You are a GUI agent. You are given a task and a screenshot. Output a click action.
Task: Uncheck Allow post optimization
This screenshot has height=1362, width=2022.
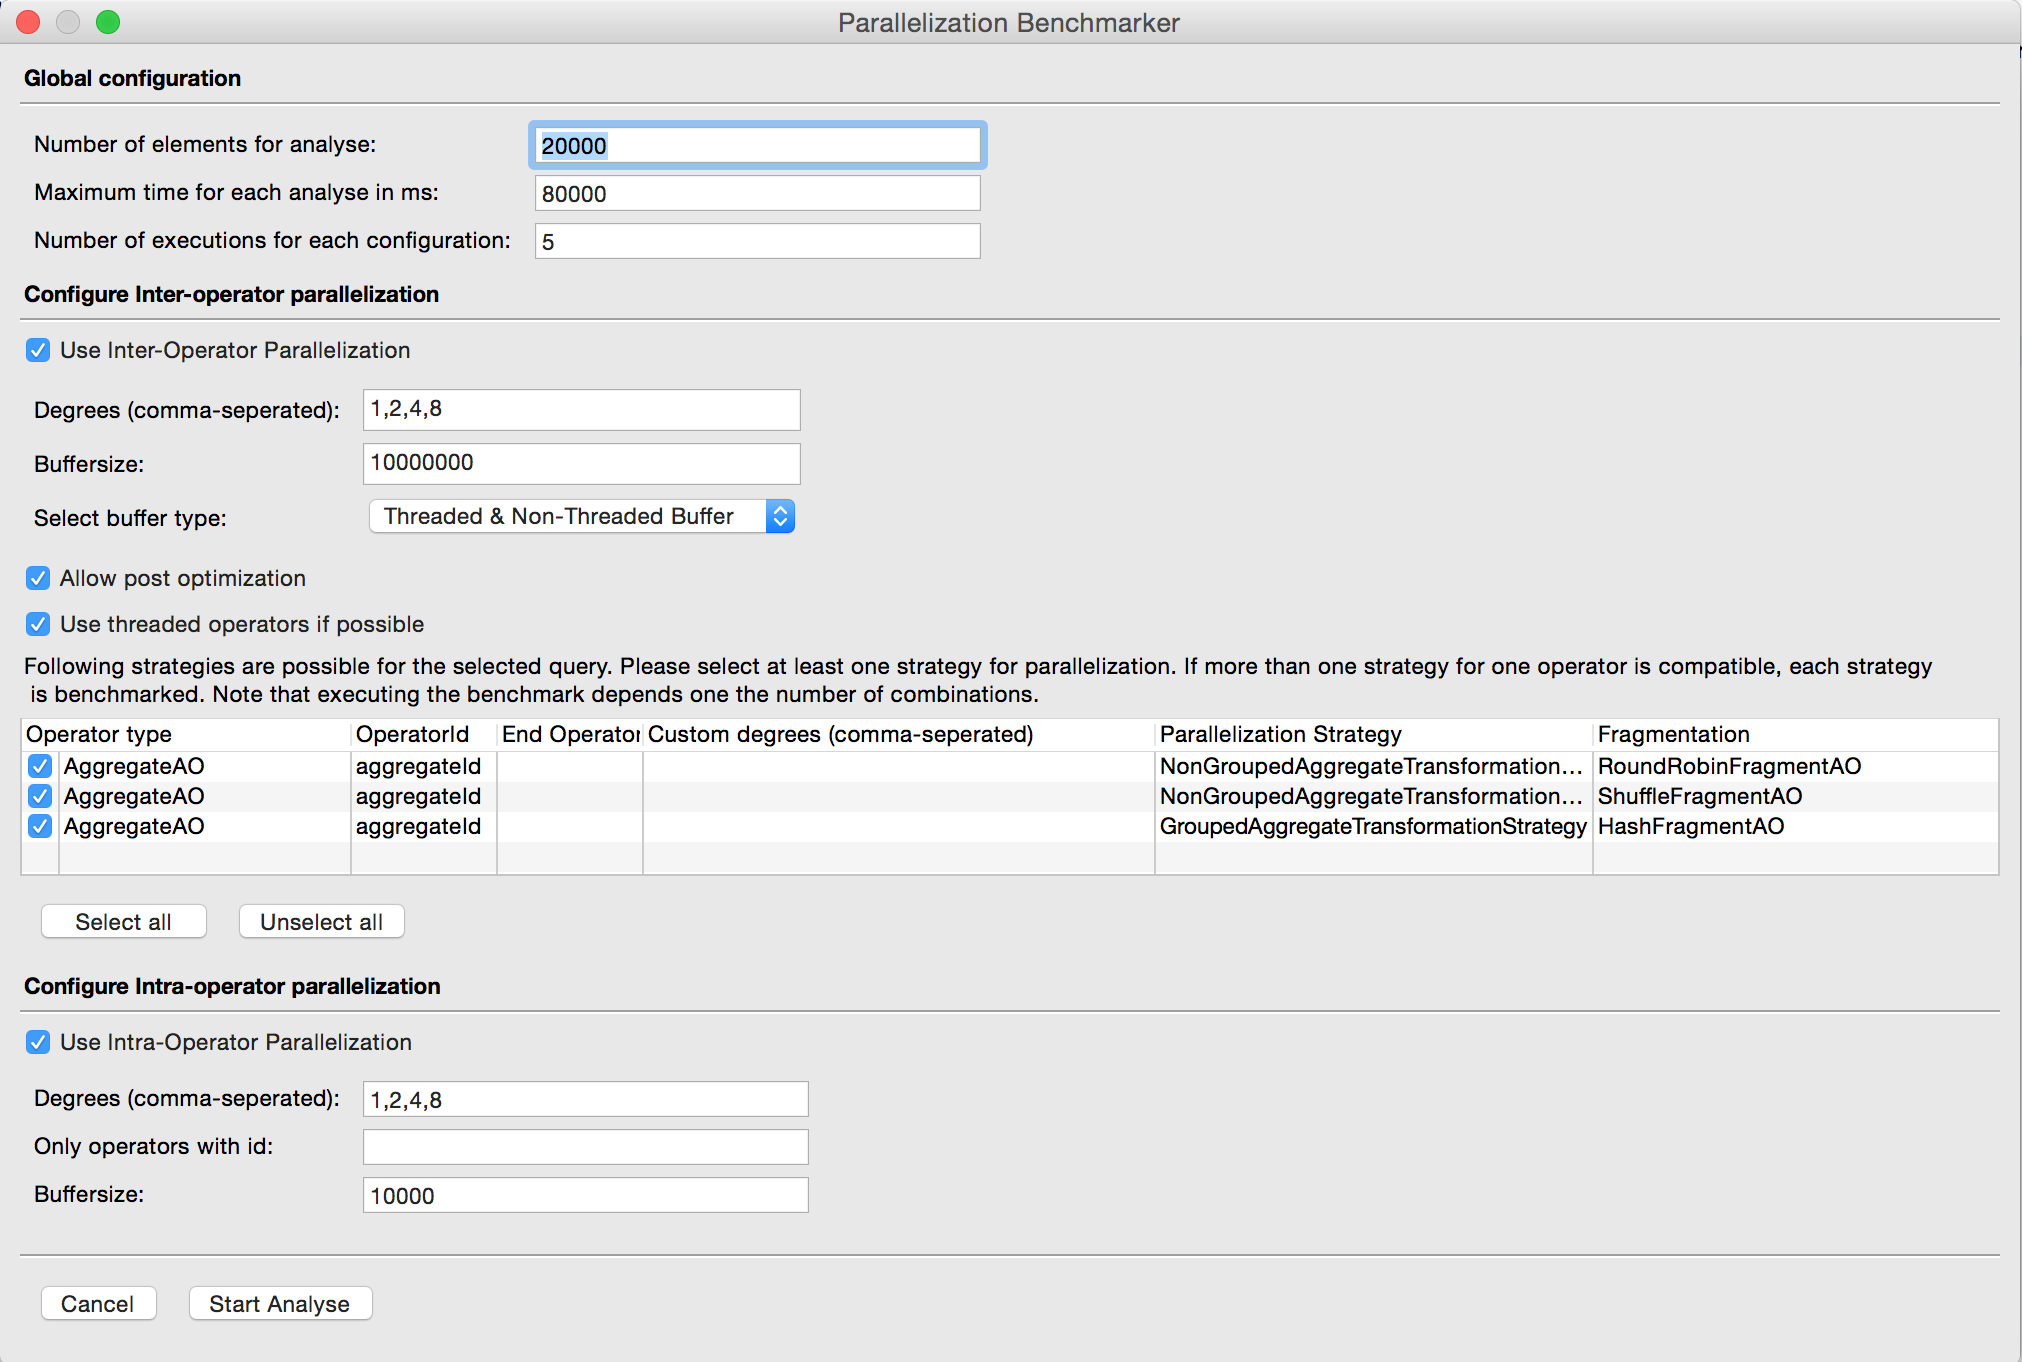point(38,578)
